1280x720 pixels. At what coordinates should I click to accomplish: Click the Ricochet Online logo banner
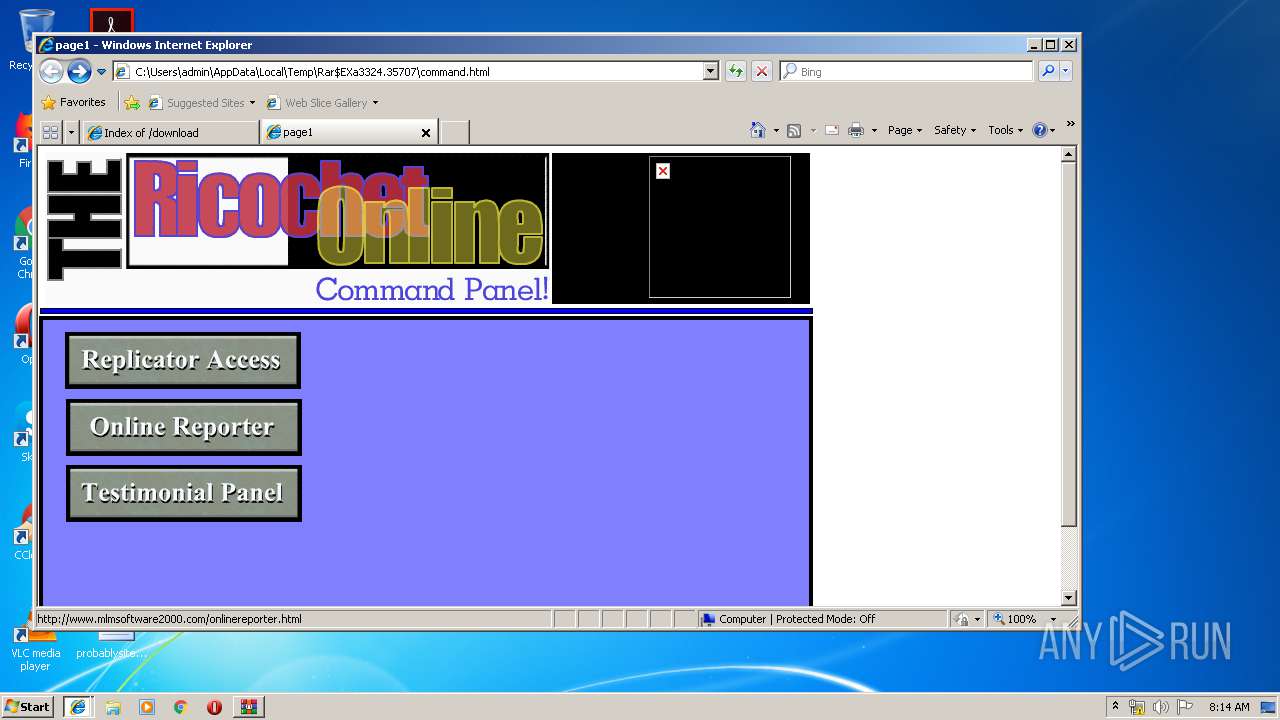338,211
